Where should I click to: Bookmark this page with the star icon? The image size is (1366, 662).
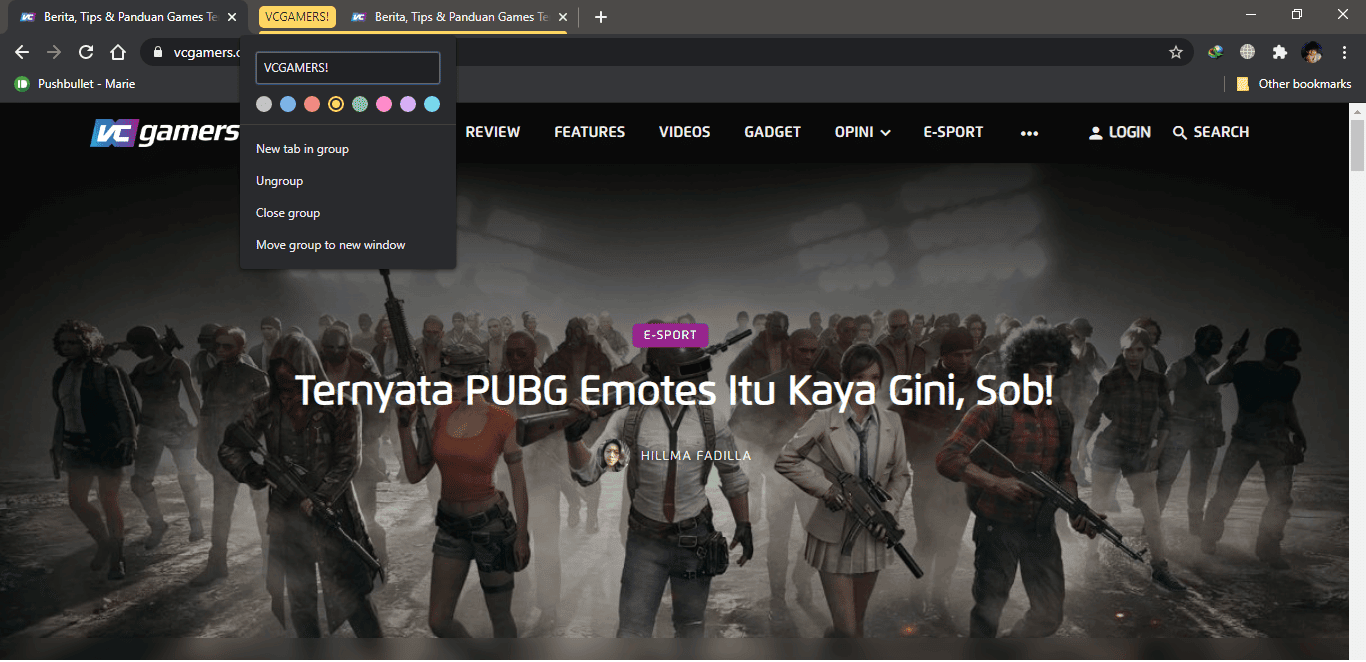coord(1176,52)
